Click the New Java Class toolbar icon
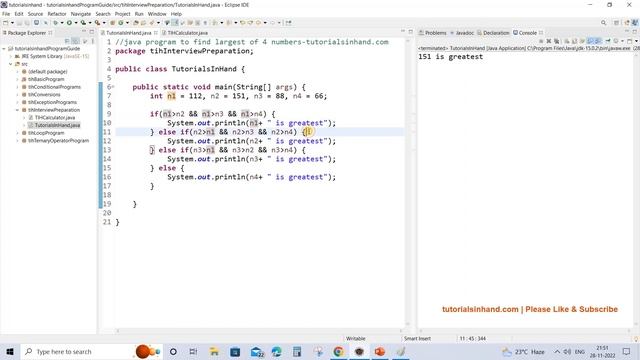 120,23
